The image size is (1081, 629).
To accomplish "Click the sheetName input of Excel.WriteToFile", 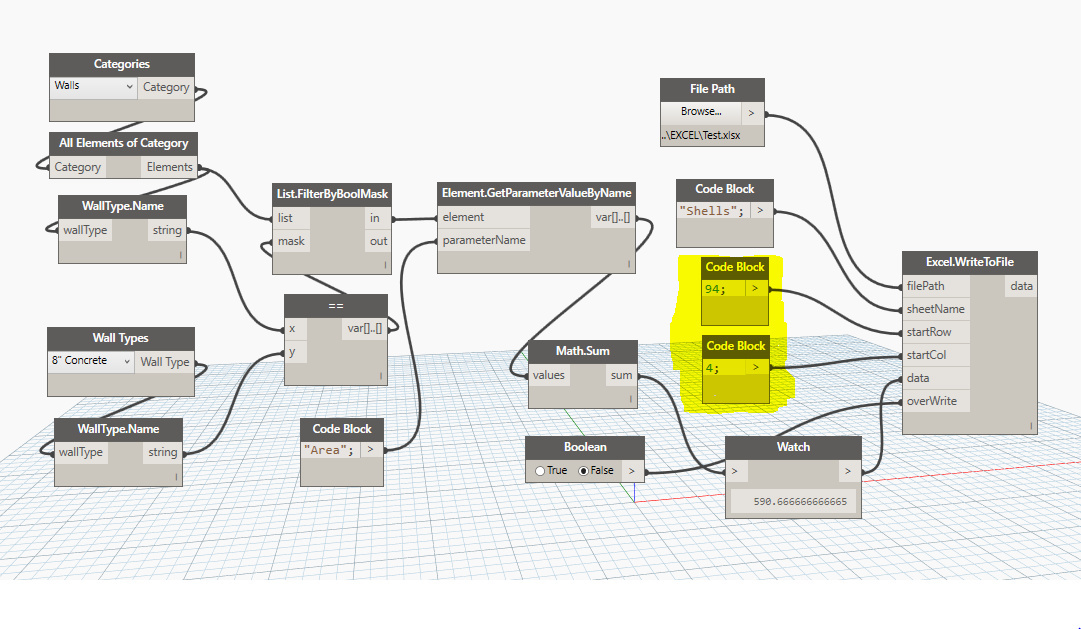I will coord(936,309).
